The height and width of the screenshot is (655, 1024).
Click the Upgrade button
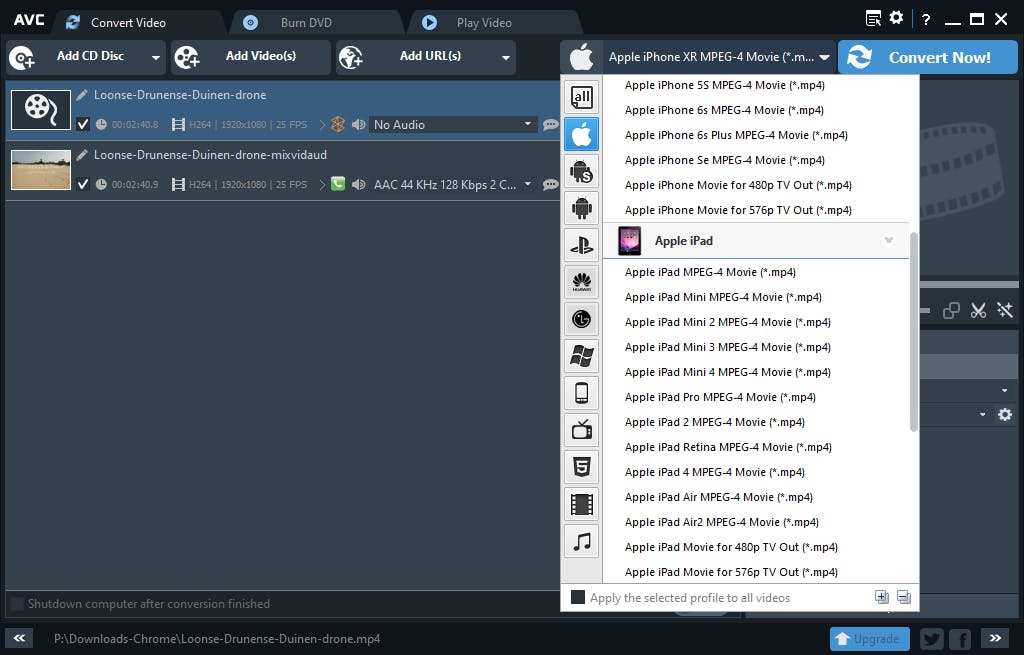click(x=869, y=639)
